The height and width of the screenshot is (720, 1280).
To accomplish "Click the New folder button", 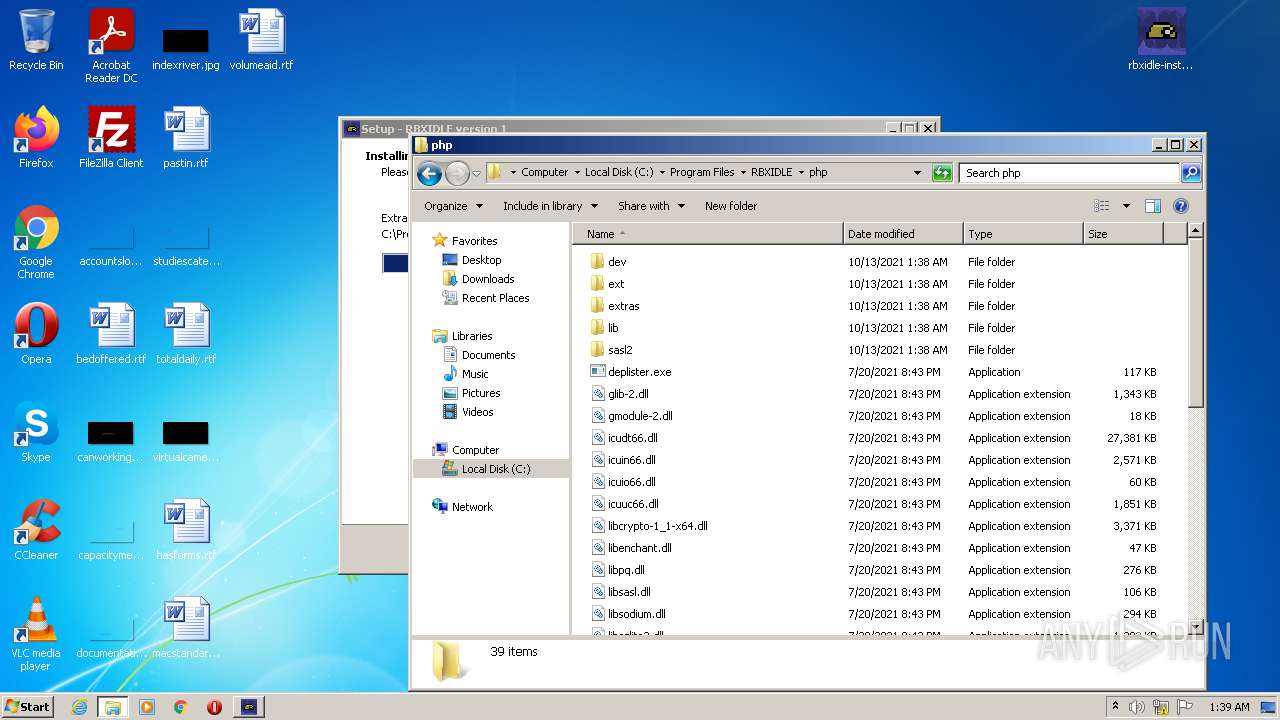I will pyautogui.click(x=731, y=206).
